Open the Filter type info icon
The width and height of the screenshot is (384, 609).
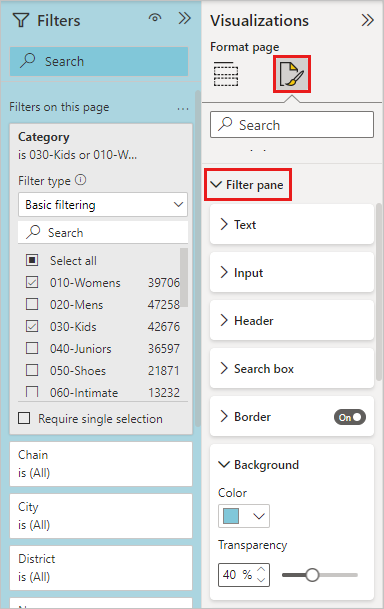pyautogui.click(x=80, y=180)
